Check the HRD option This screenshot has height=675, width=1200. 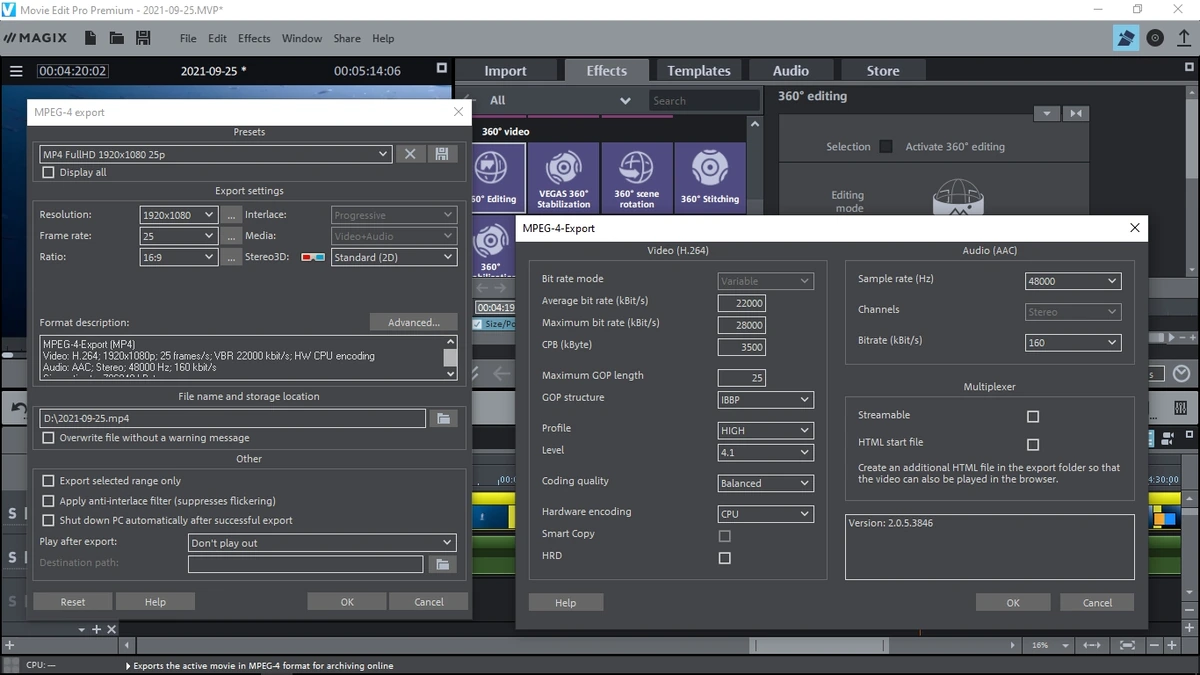click(x=725, y=558)
